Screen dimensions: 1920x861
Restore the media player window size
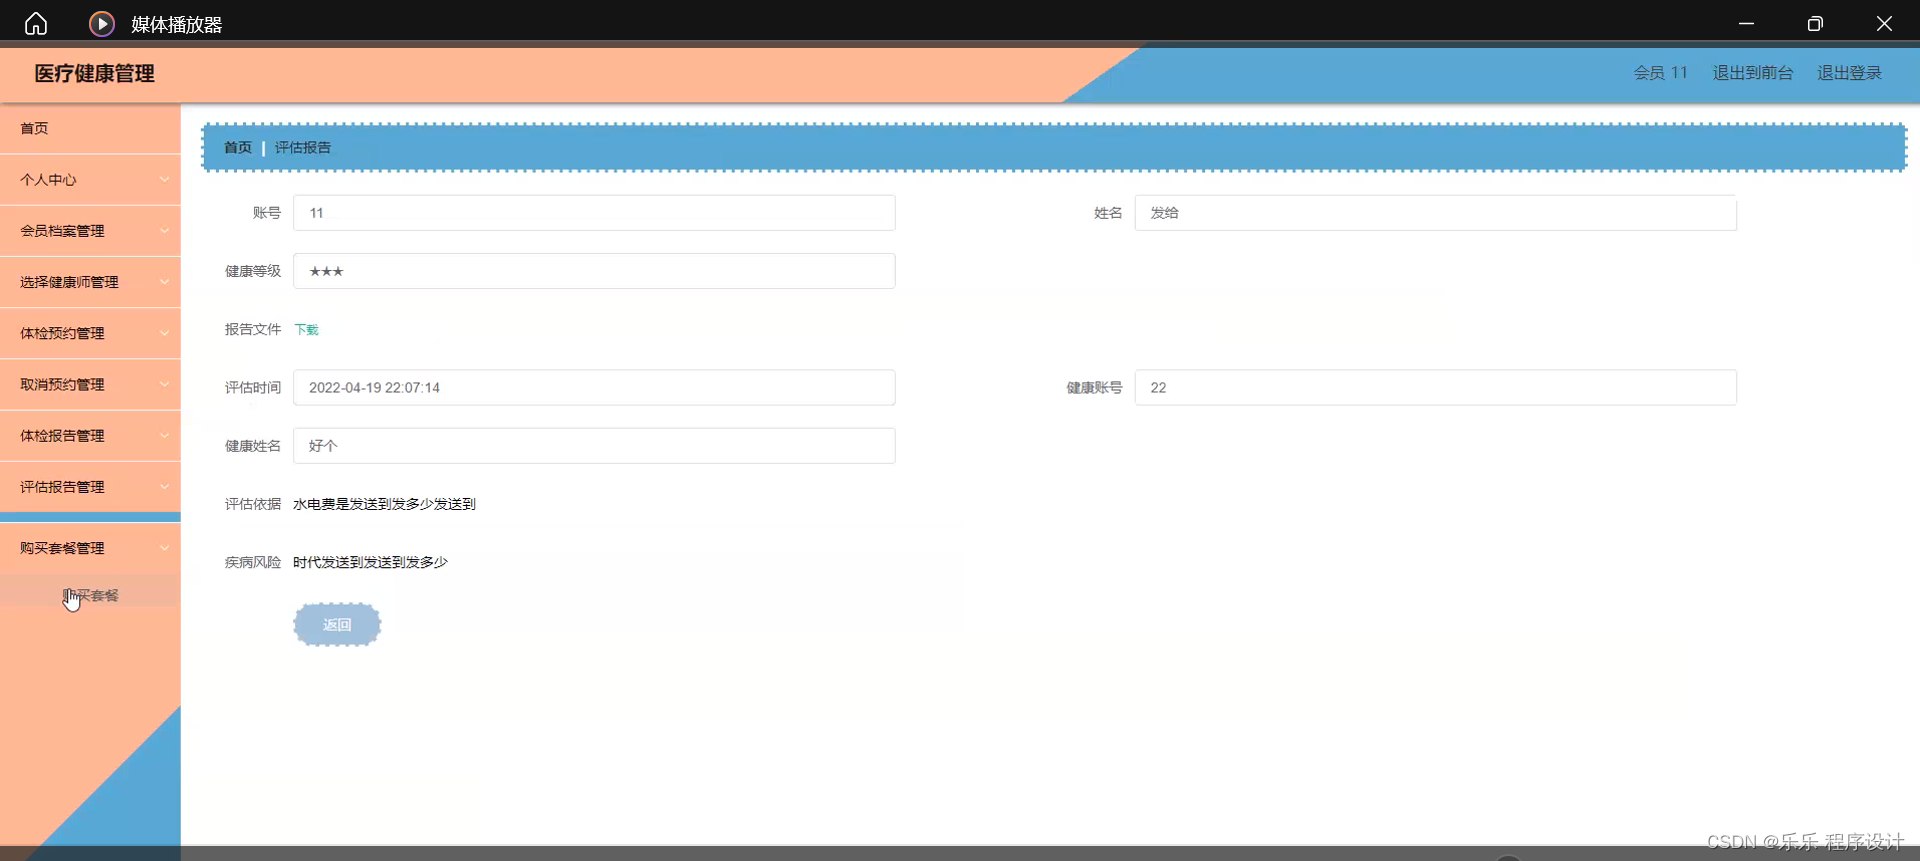point(1815,24)
